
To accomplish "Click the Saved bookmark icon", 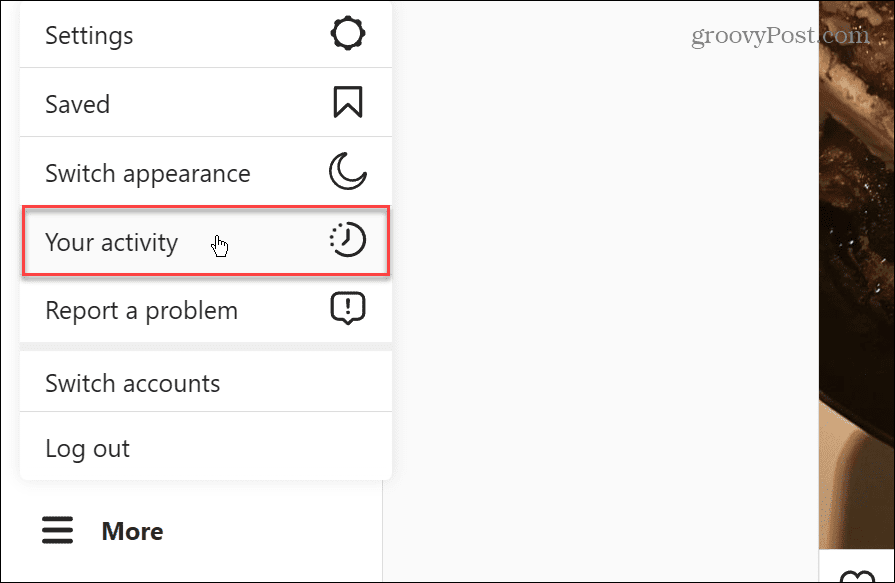I will [348, 102].
